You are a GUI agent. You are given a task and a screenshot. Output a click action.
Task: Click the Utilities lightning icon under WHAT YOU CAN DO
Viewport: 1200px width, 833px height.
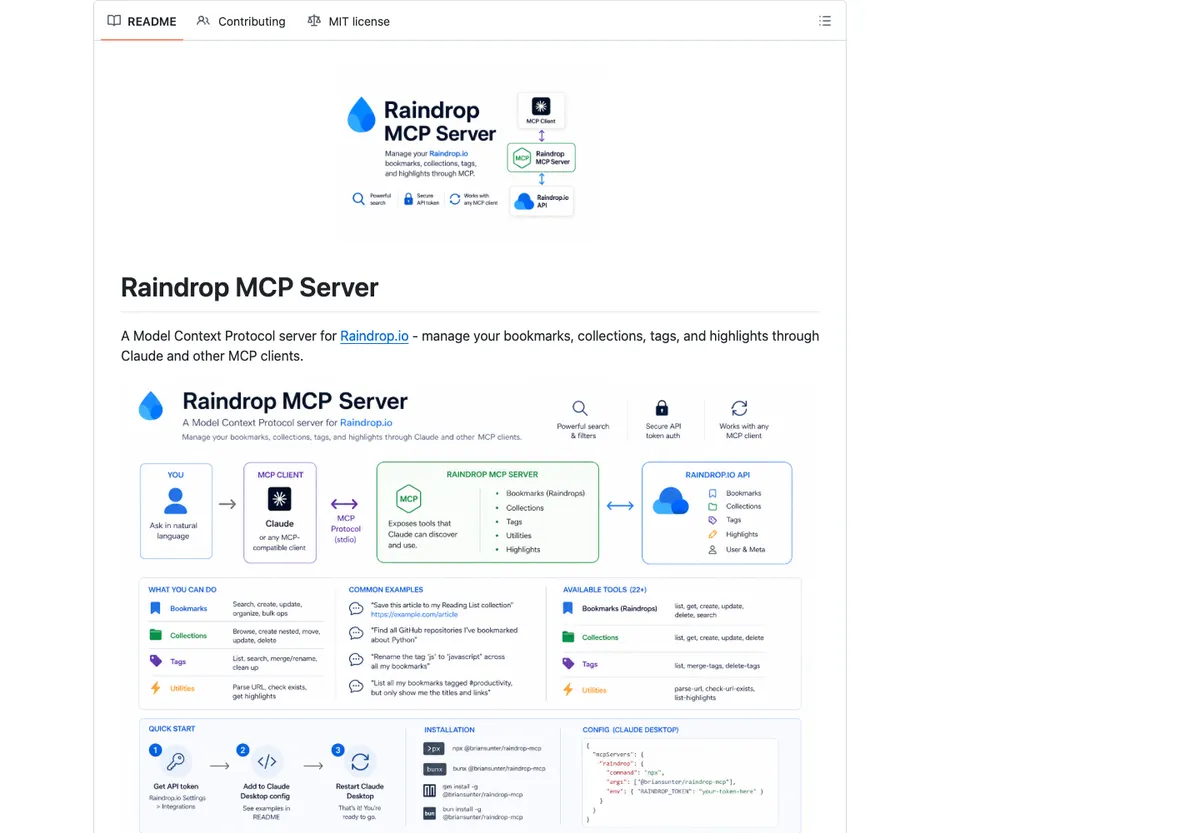[155, 688]
